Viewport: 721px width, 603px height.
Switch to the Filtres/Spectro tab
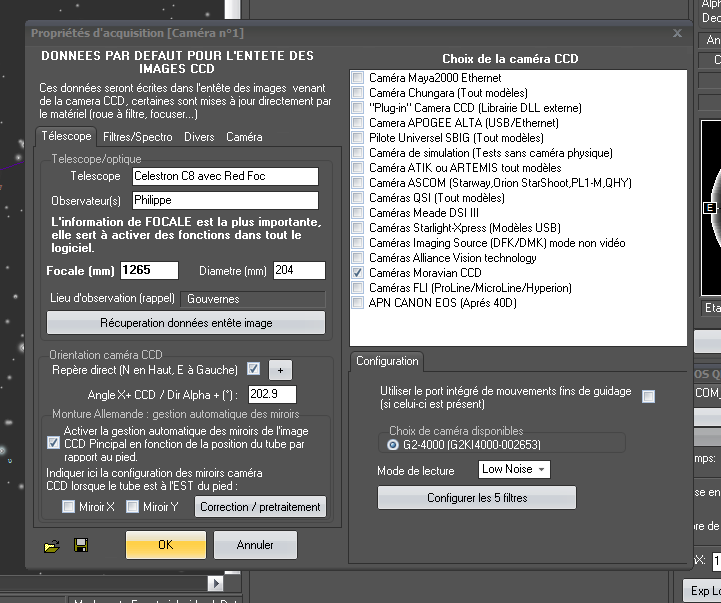click(x=138, y=136)
